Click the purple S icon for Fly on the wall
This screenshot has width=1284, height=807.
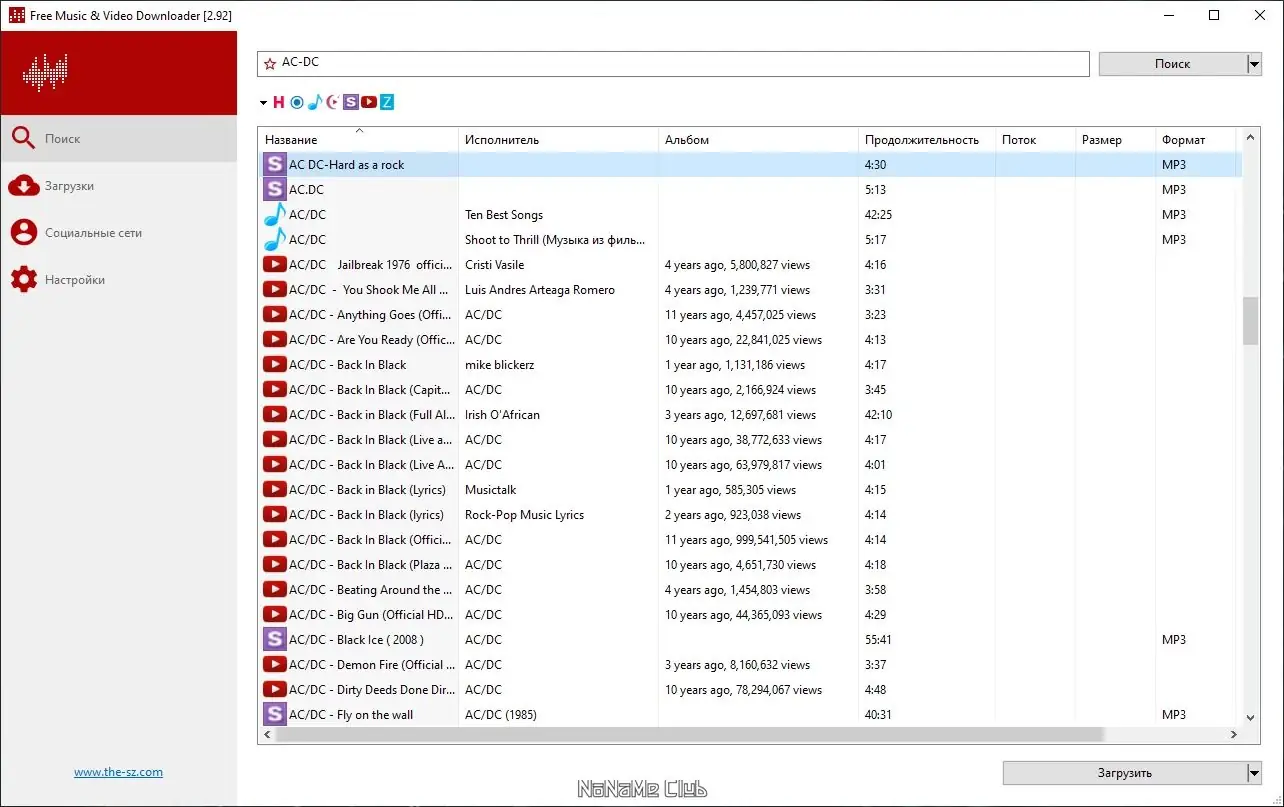[x=274, y=714]
